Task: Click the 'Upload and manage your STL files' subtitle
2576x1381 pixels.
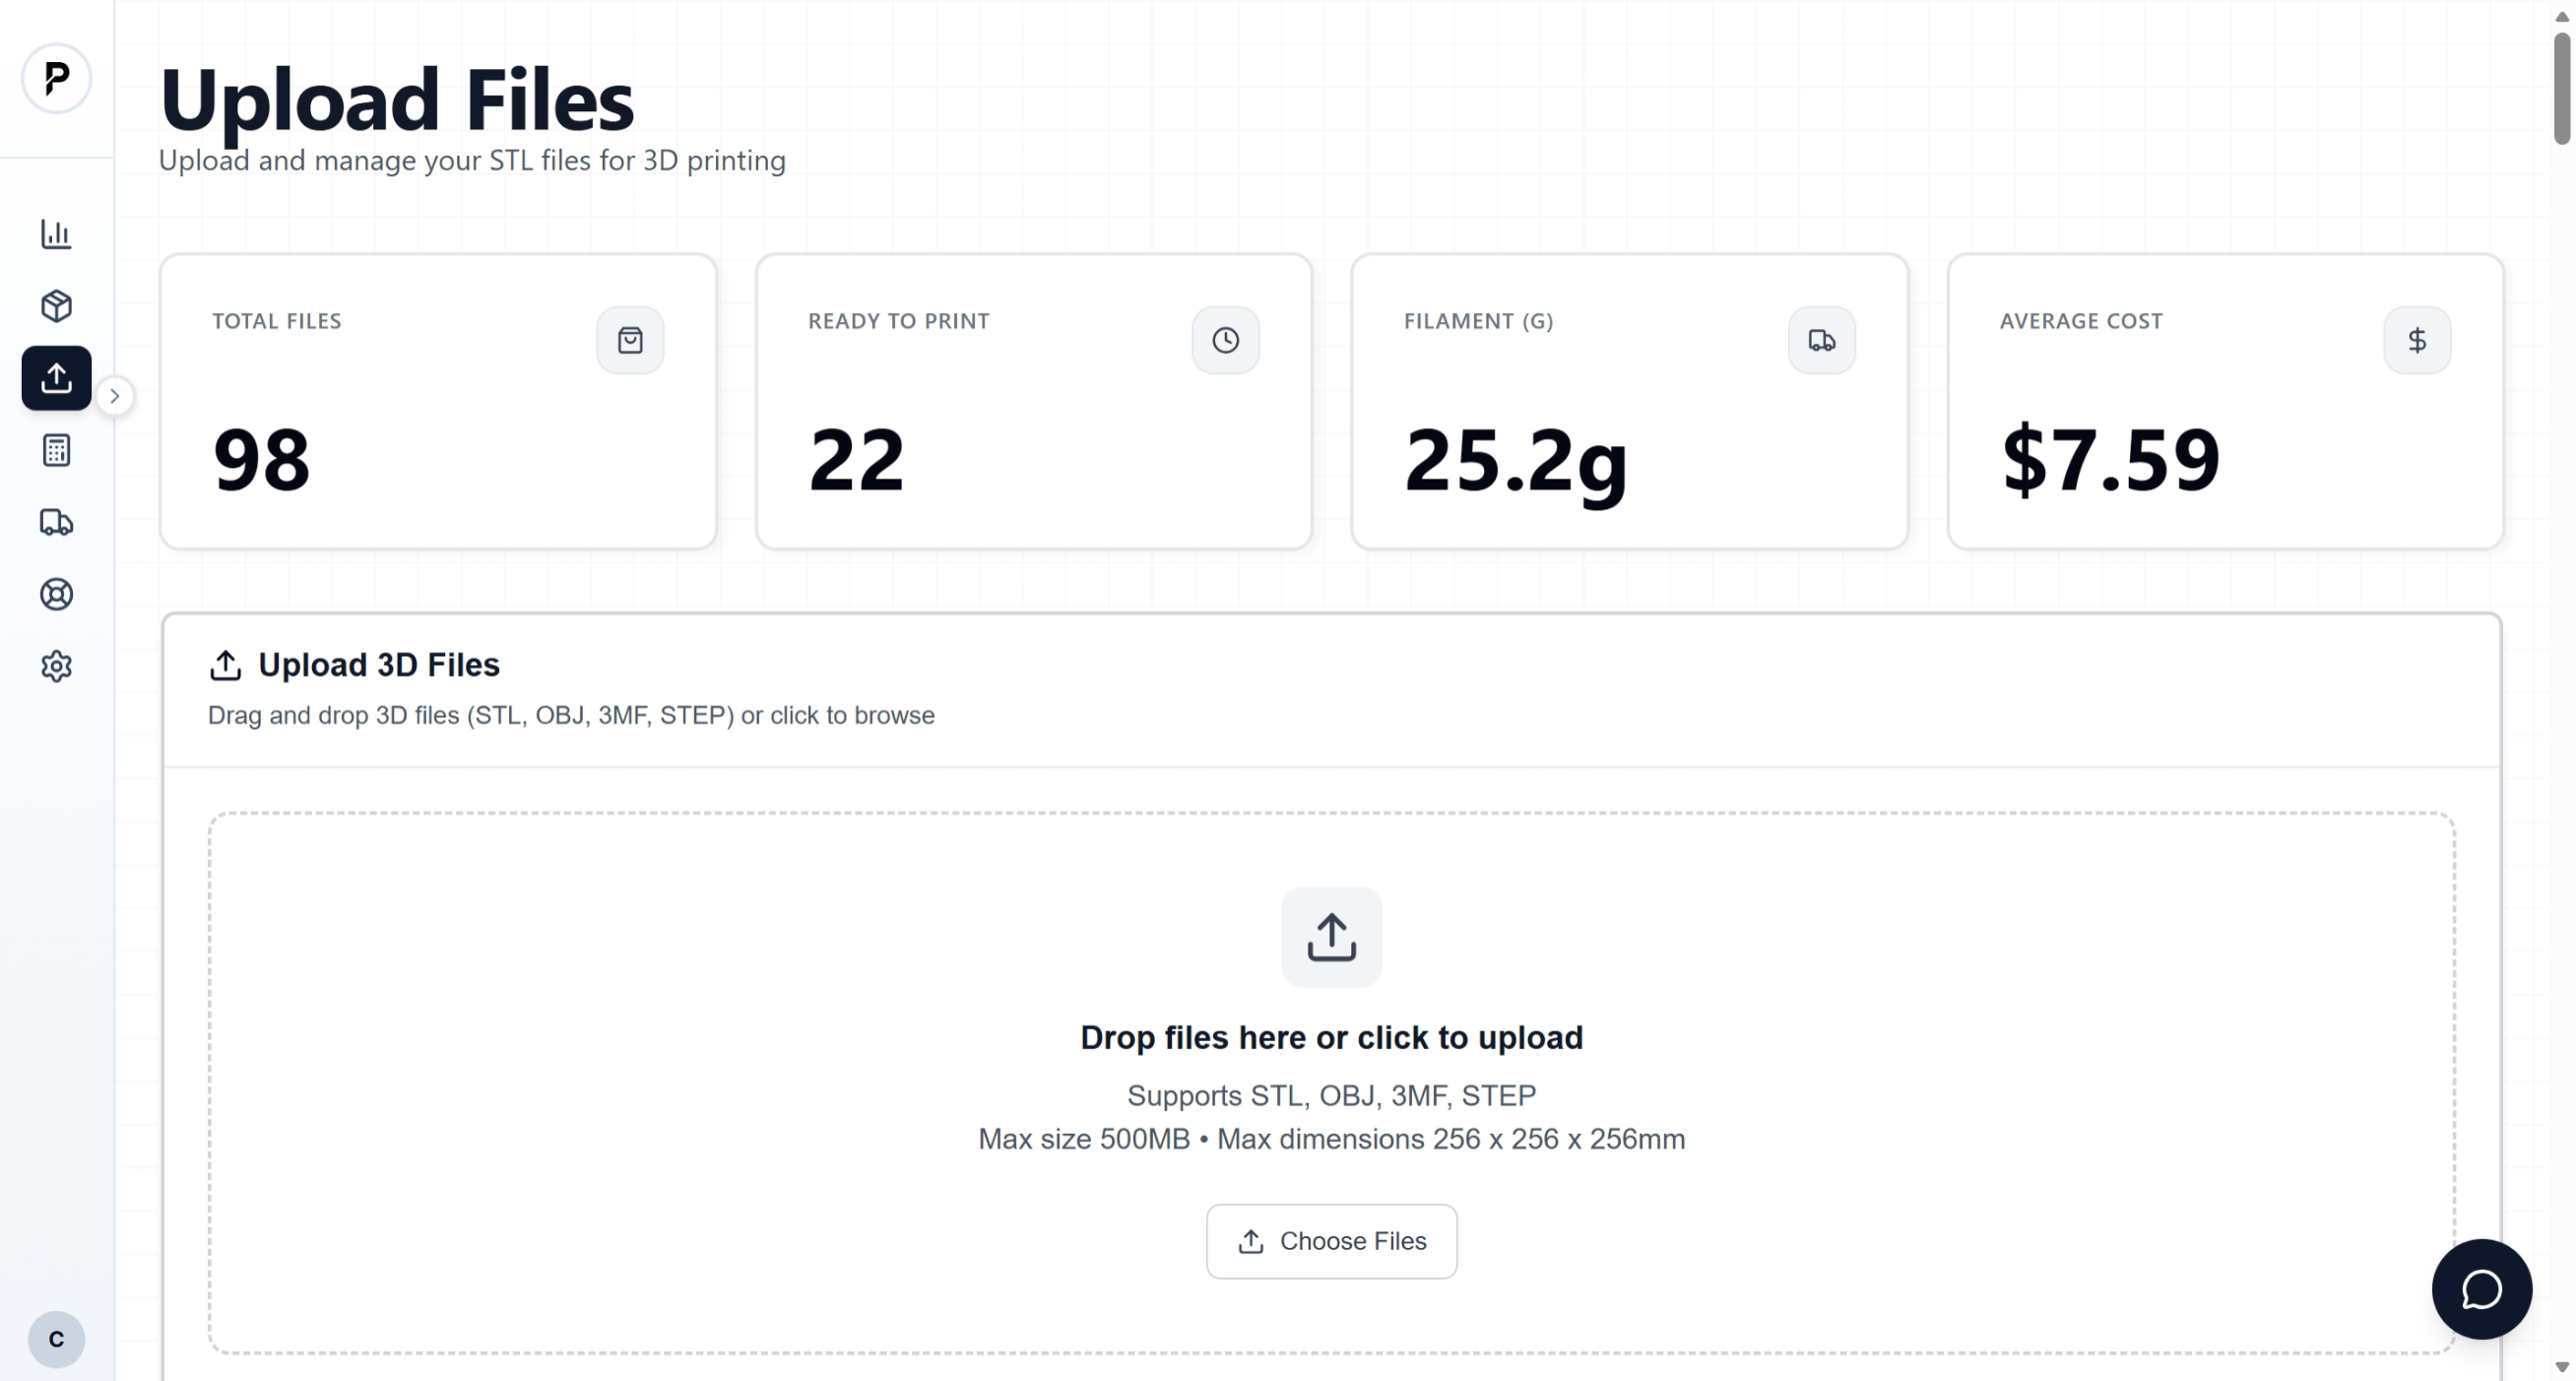Action: coord(472,161)
